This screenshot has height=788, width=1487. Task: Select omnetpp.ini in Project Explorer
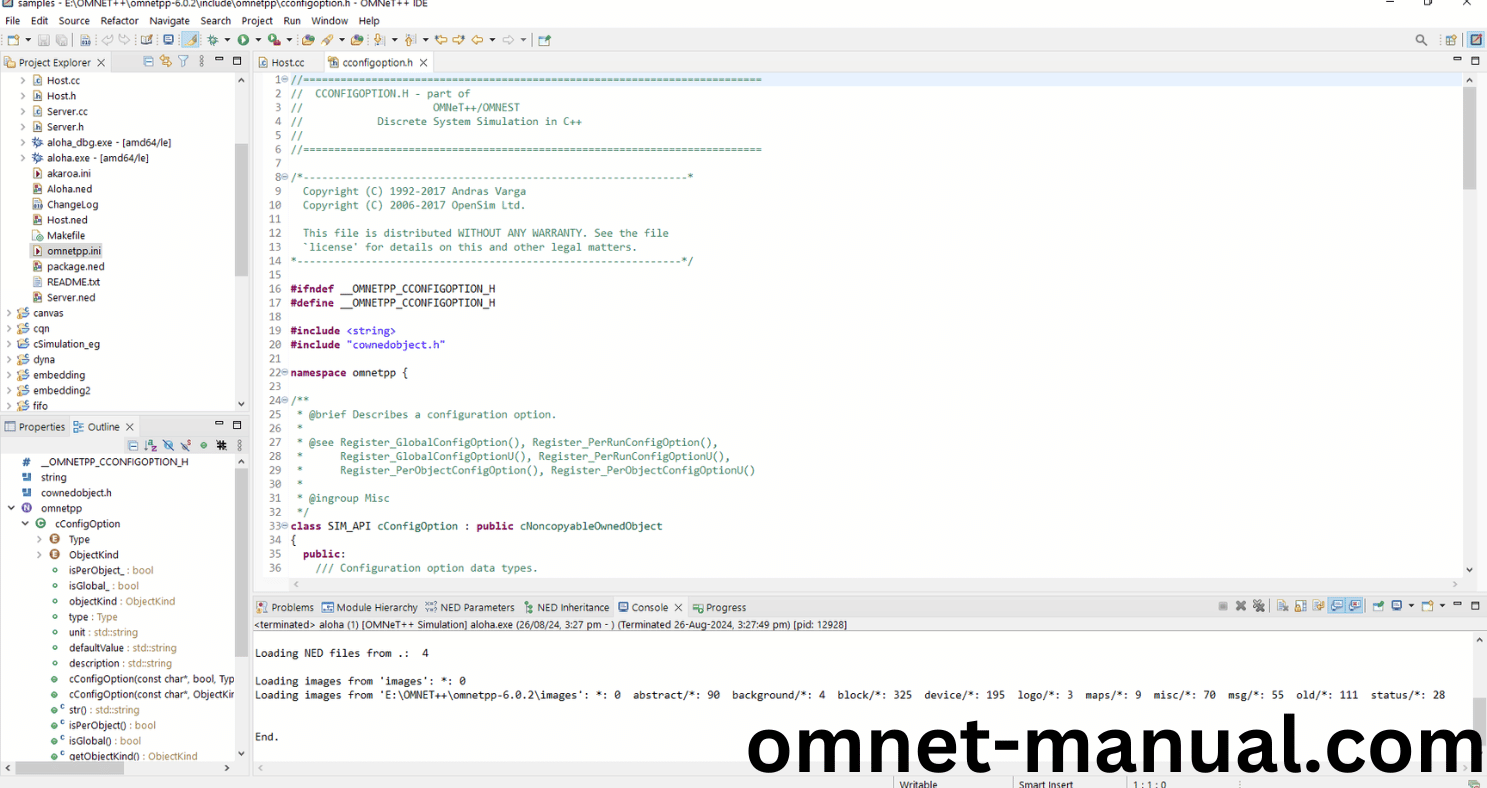point(73,251)
